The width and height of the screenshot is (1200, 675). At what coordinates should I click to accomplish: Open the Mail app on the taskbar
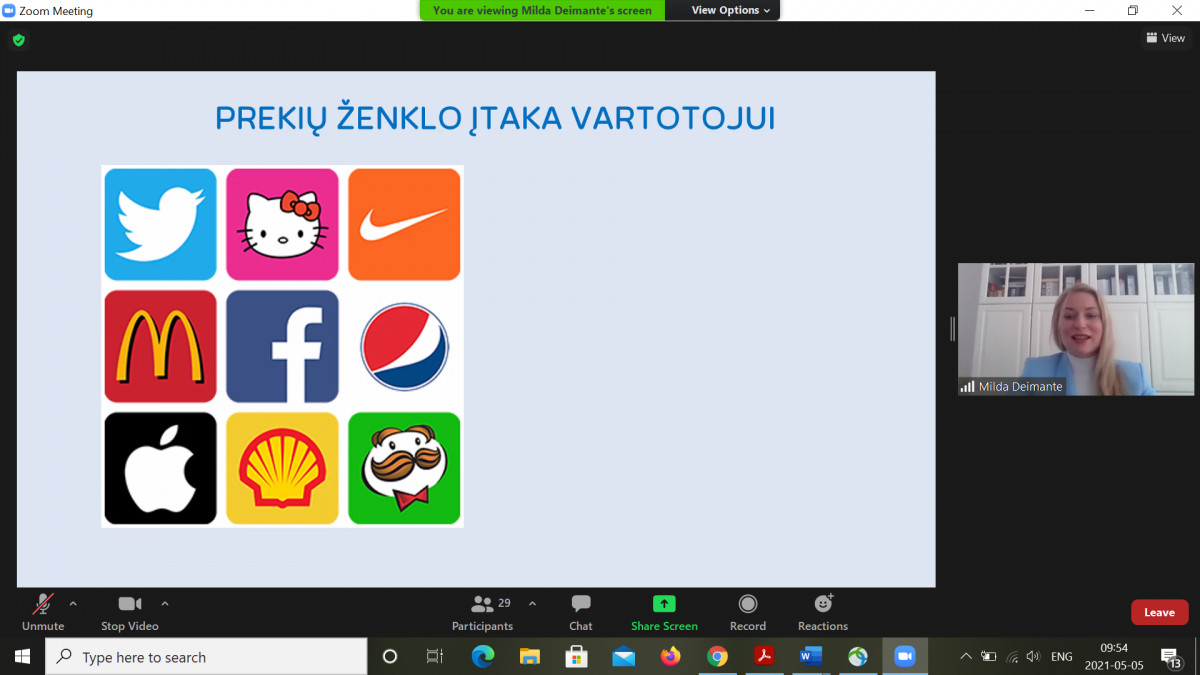click(x=624, y=656)
